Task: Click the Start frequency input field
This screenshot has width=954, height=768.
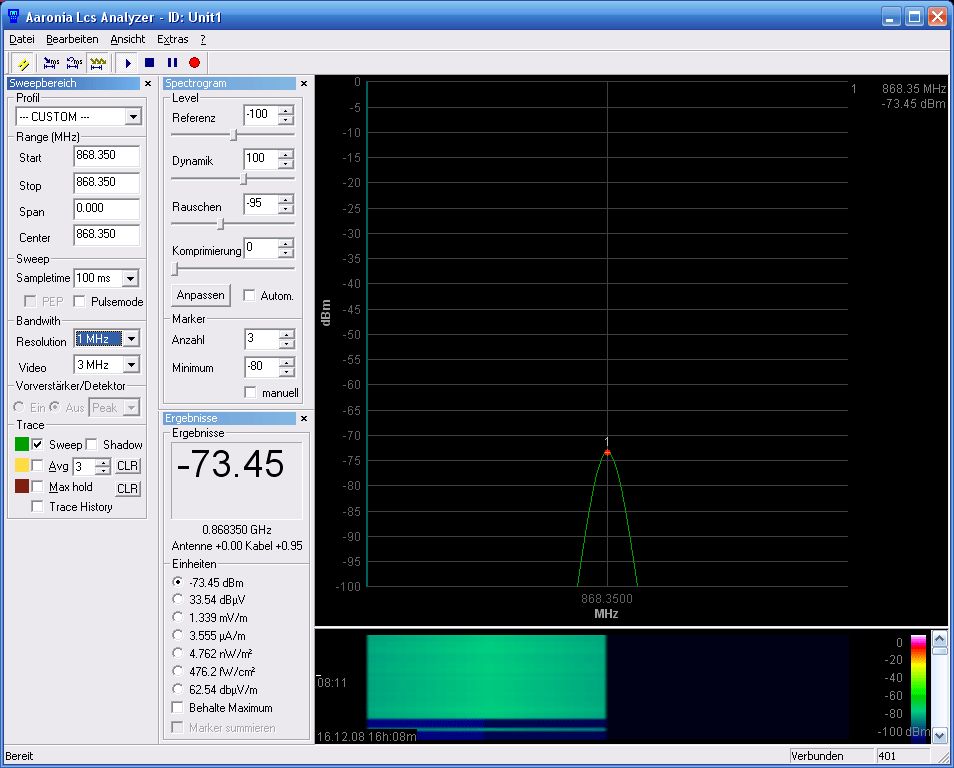Action: 106,156
